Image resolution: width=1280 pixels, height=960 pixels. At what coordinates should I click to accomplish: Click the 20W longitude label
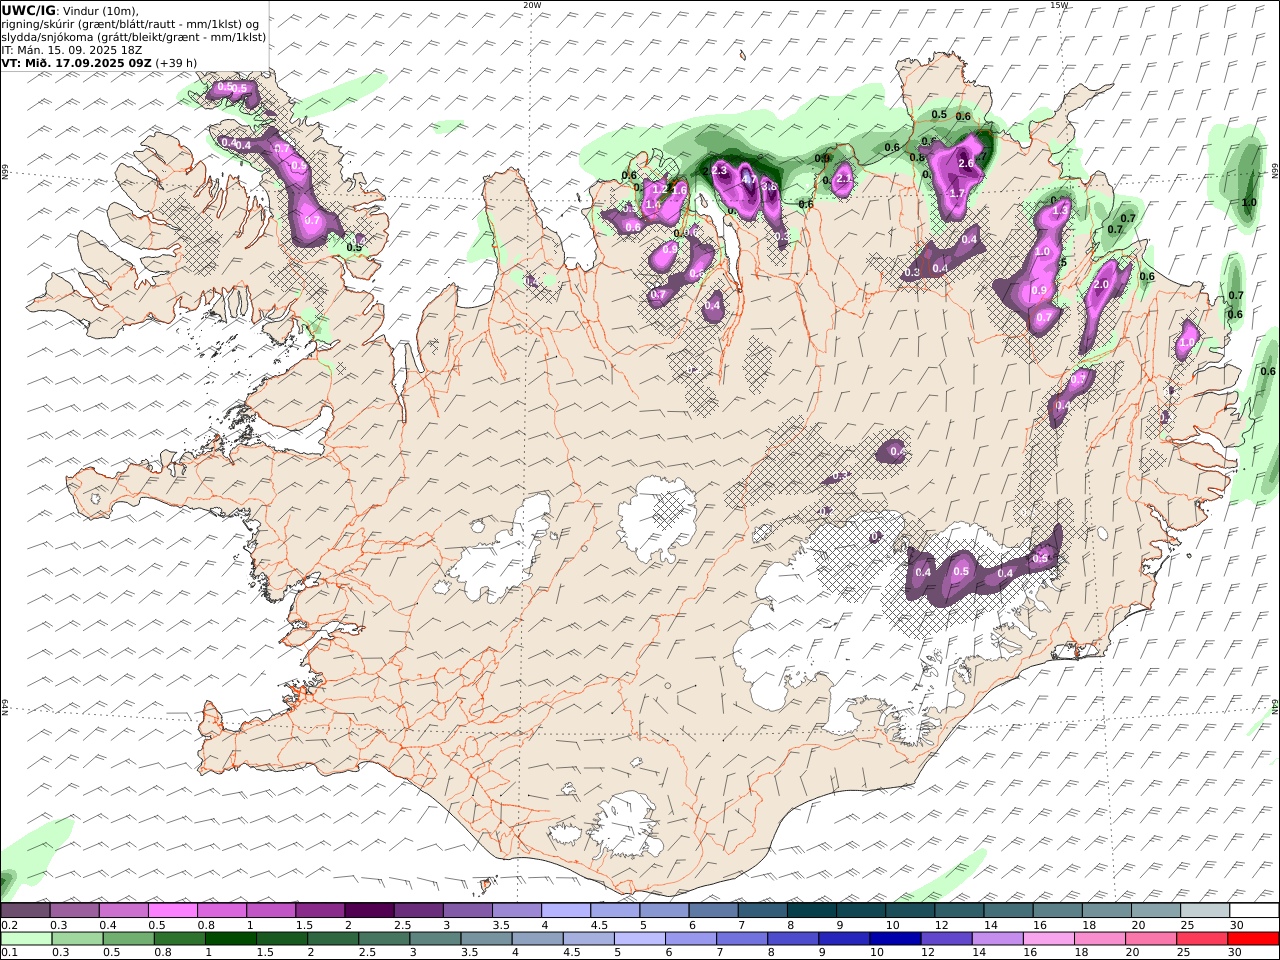(x=532, y=5)
